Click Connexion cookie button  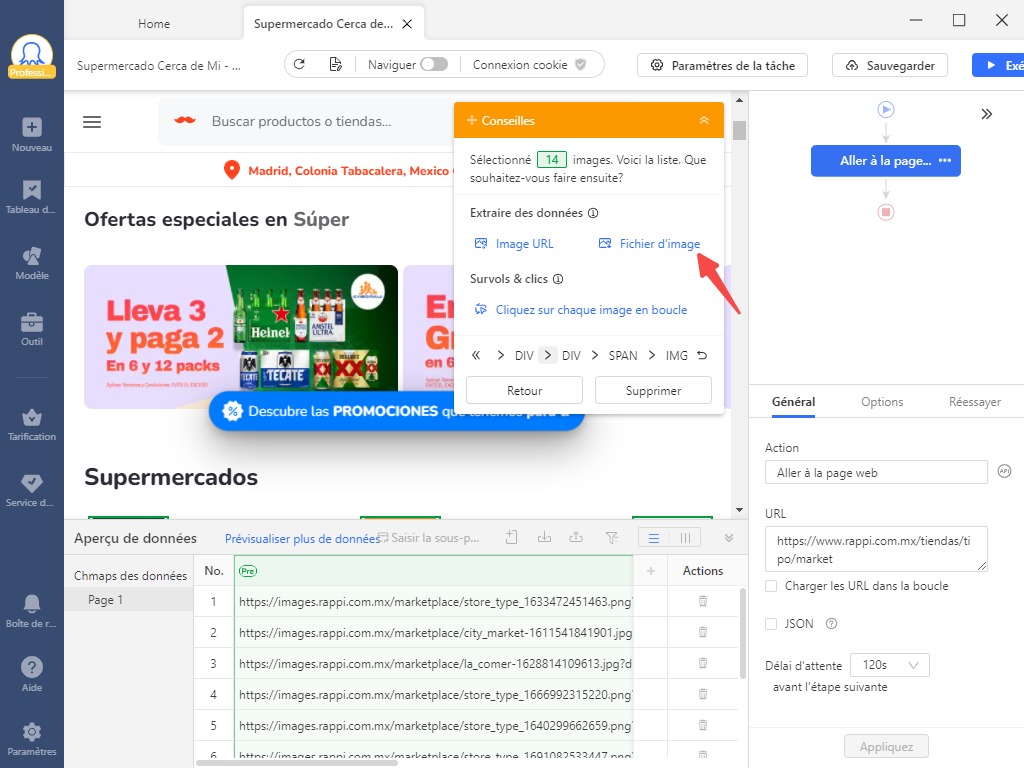pyautogui.click(x=529, y=65)
